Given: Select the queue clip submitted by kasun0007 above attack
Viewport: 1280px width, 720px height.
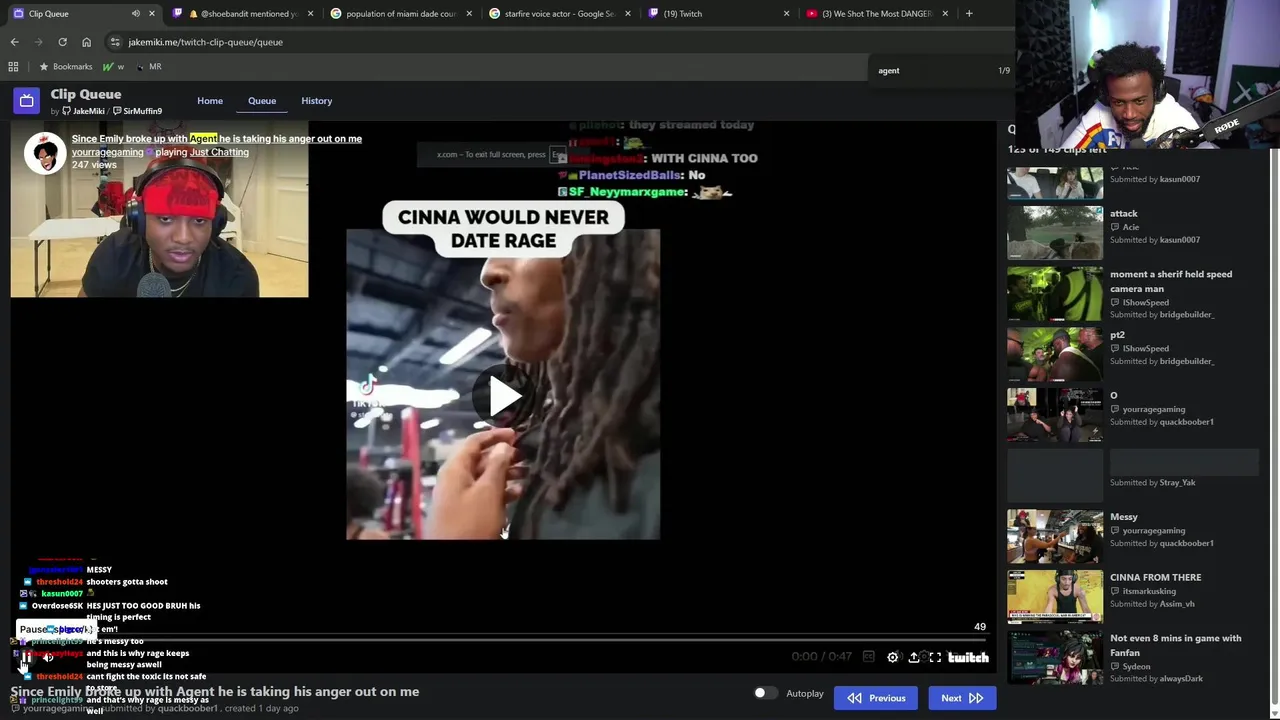Looking at the screenshot, I should 1055,182.
